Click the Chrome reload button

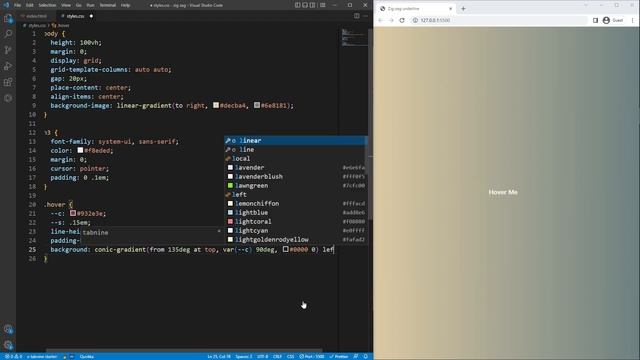point(402,20)
